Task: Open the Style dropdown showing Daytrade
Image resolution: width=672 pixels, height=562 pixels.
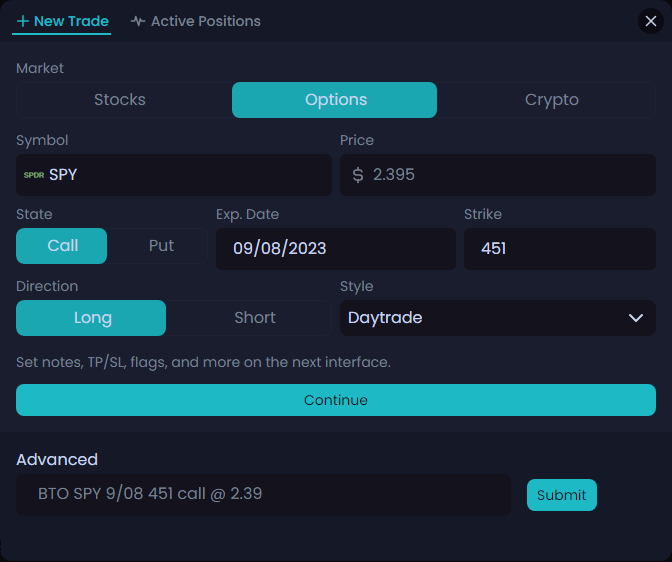Action: click(x=497, y=318)
